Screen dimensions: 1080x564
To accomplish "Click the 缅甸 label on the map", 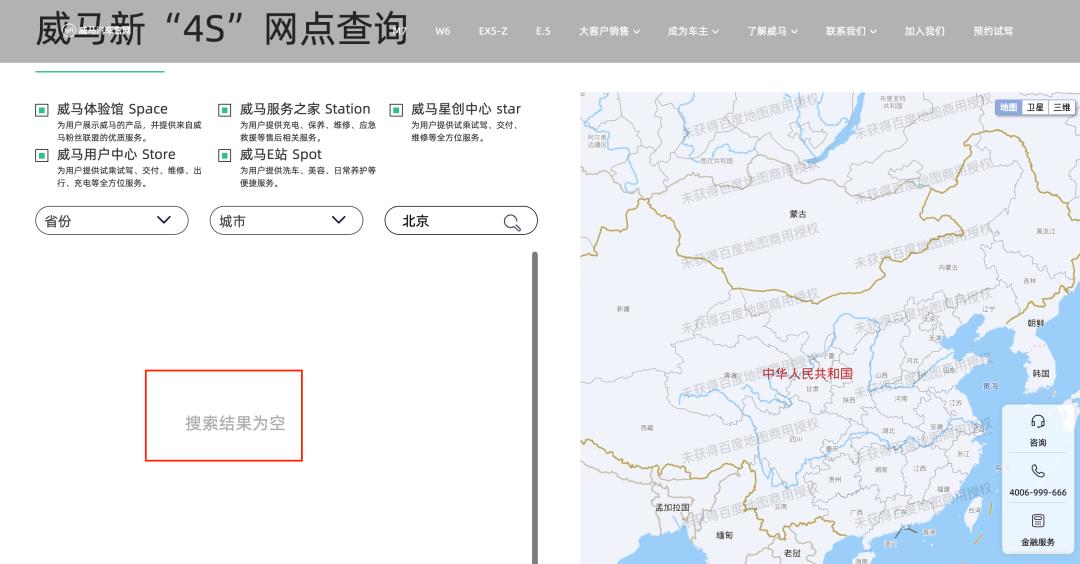I will click(x=725, y=535).
